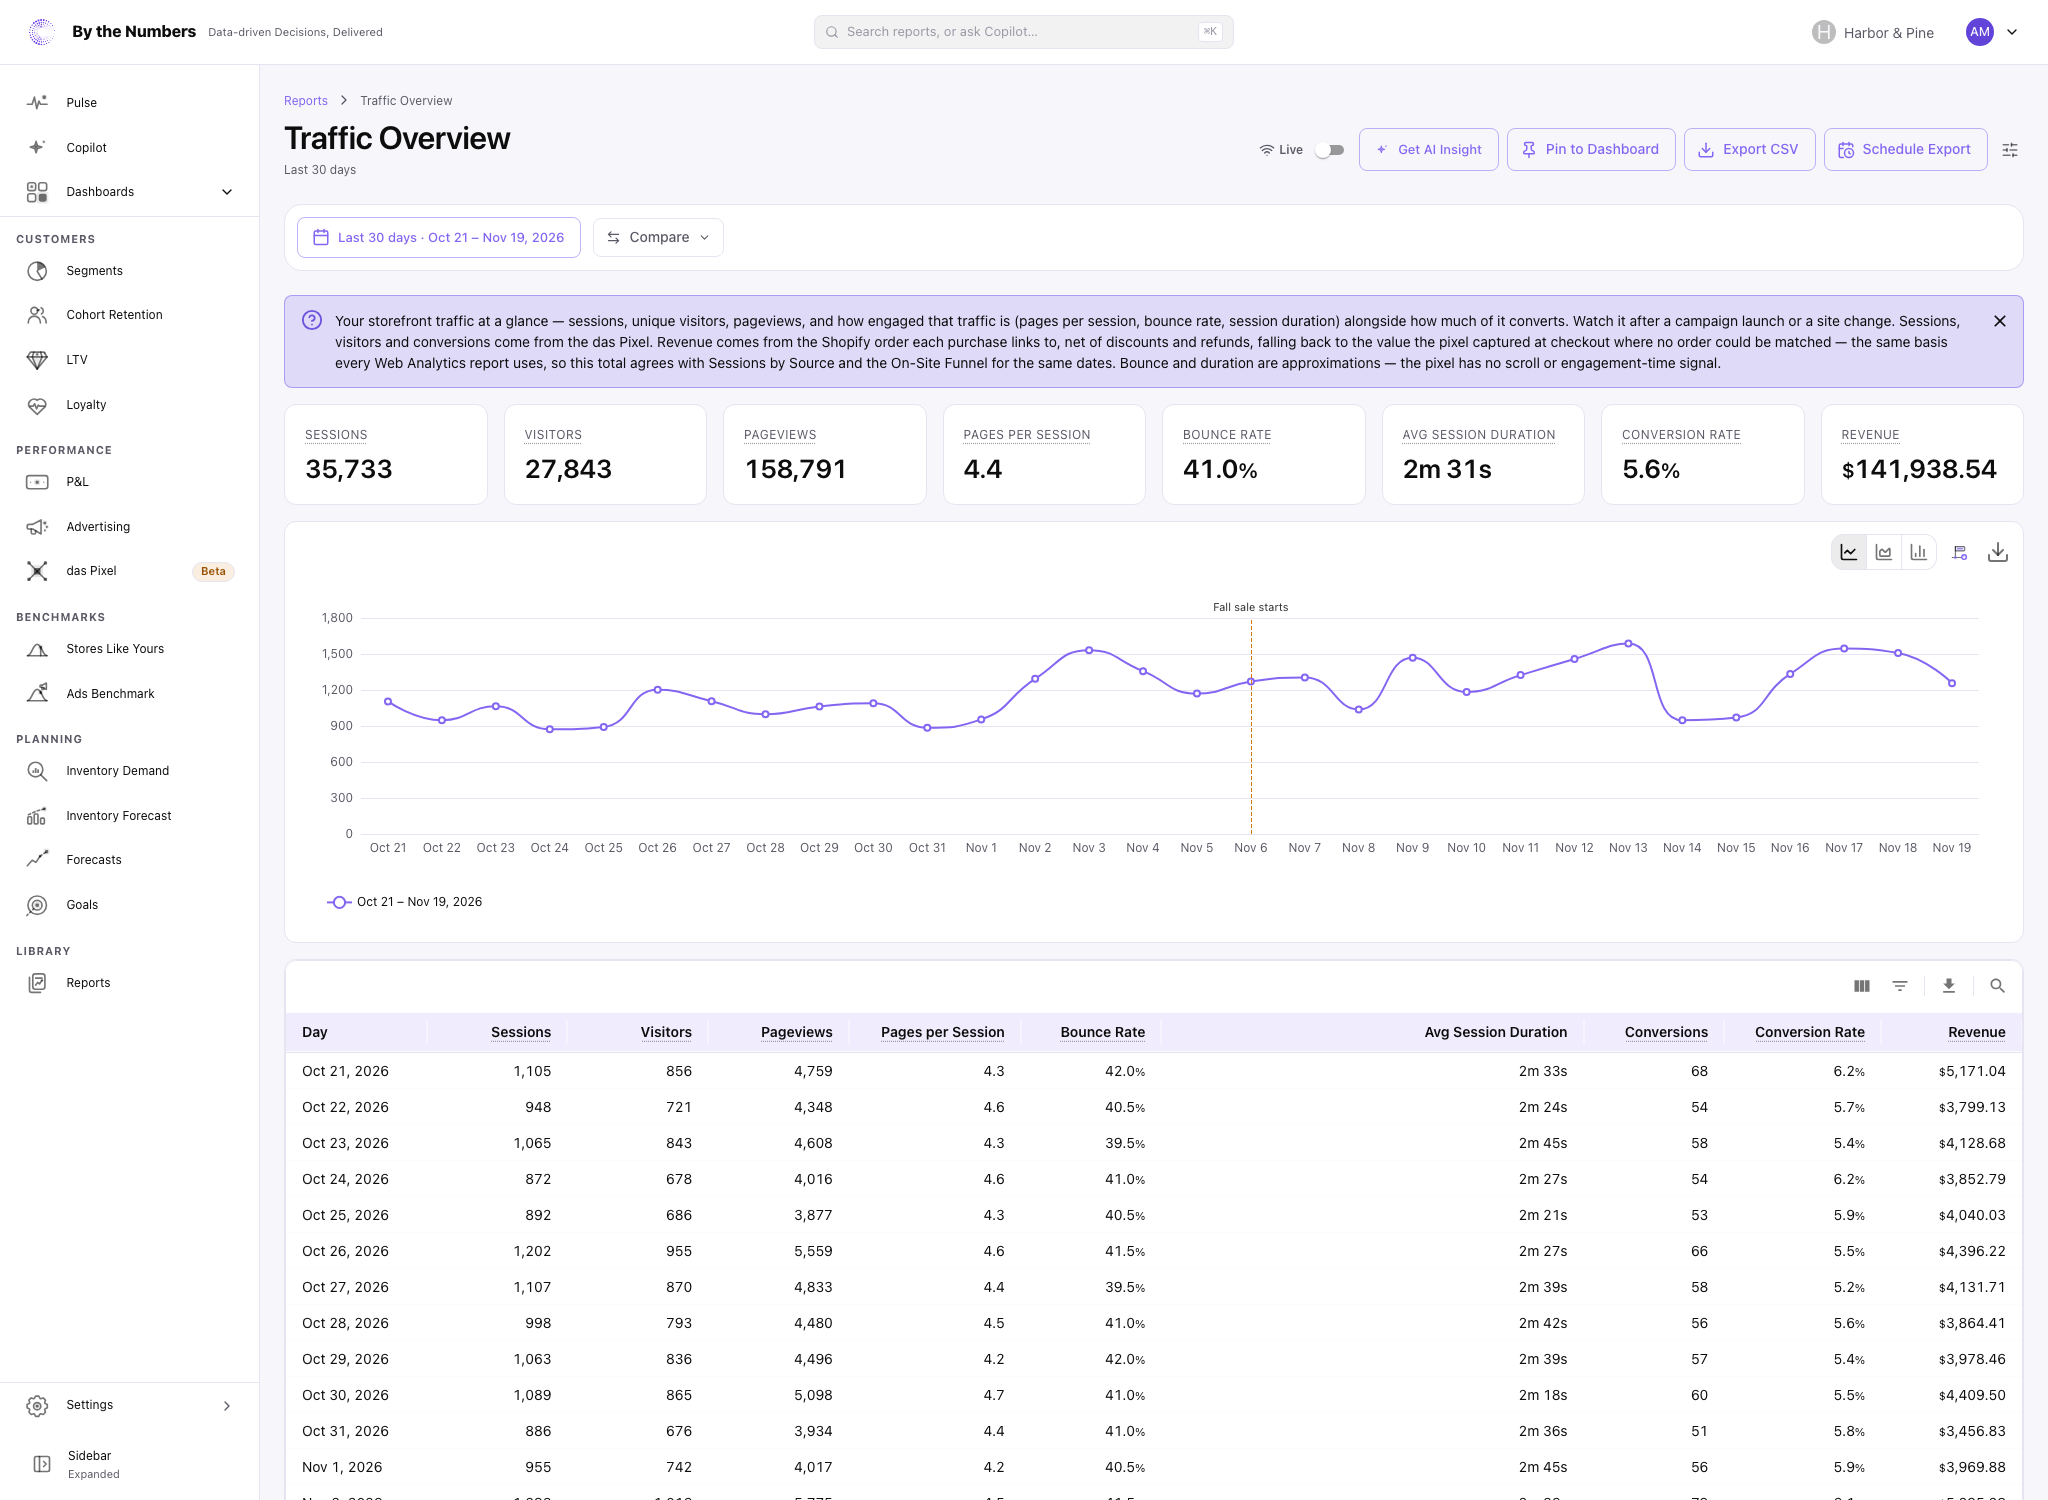This screenshot has width=2048, height=1500.
Task: Click the Cohort Retention people icon
Action: (x=37, y=315)
